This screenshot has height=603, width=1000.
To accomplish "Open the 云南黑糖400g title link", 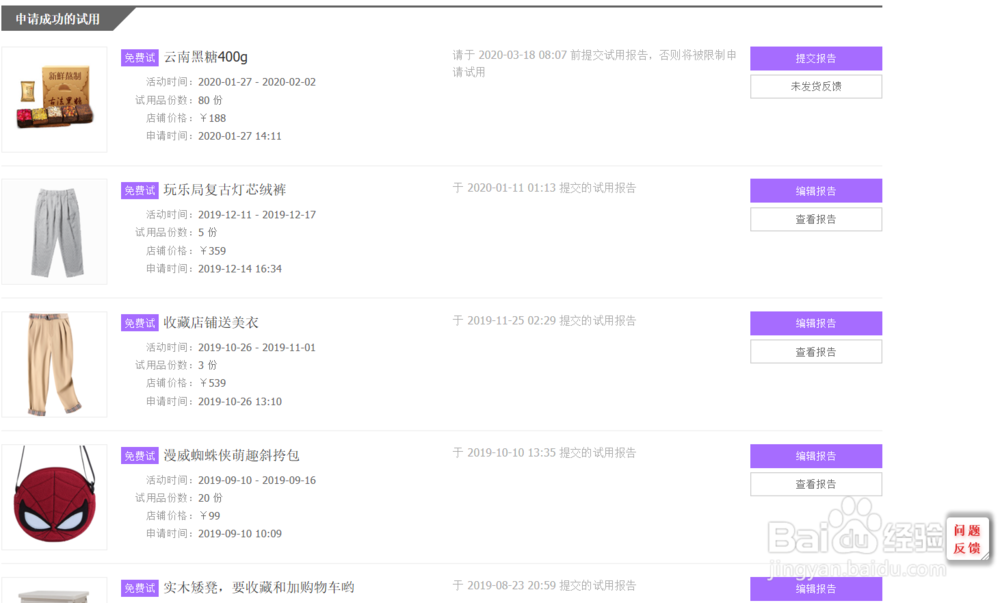I will 206,57.
